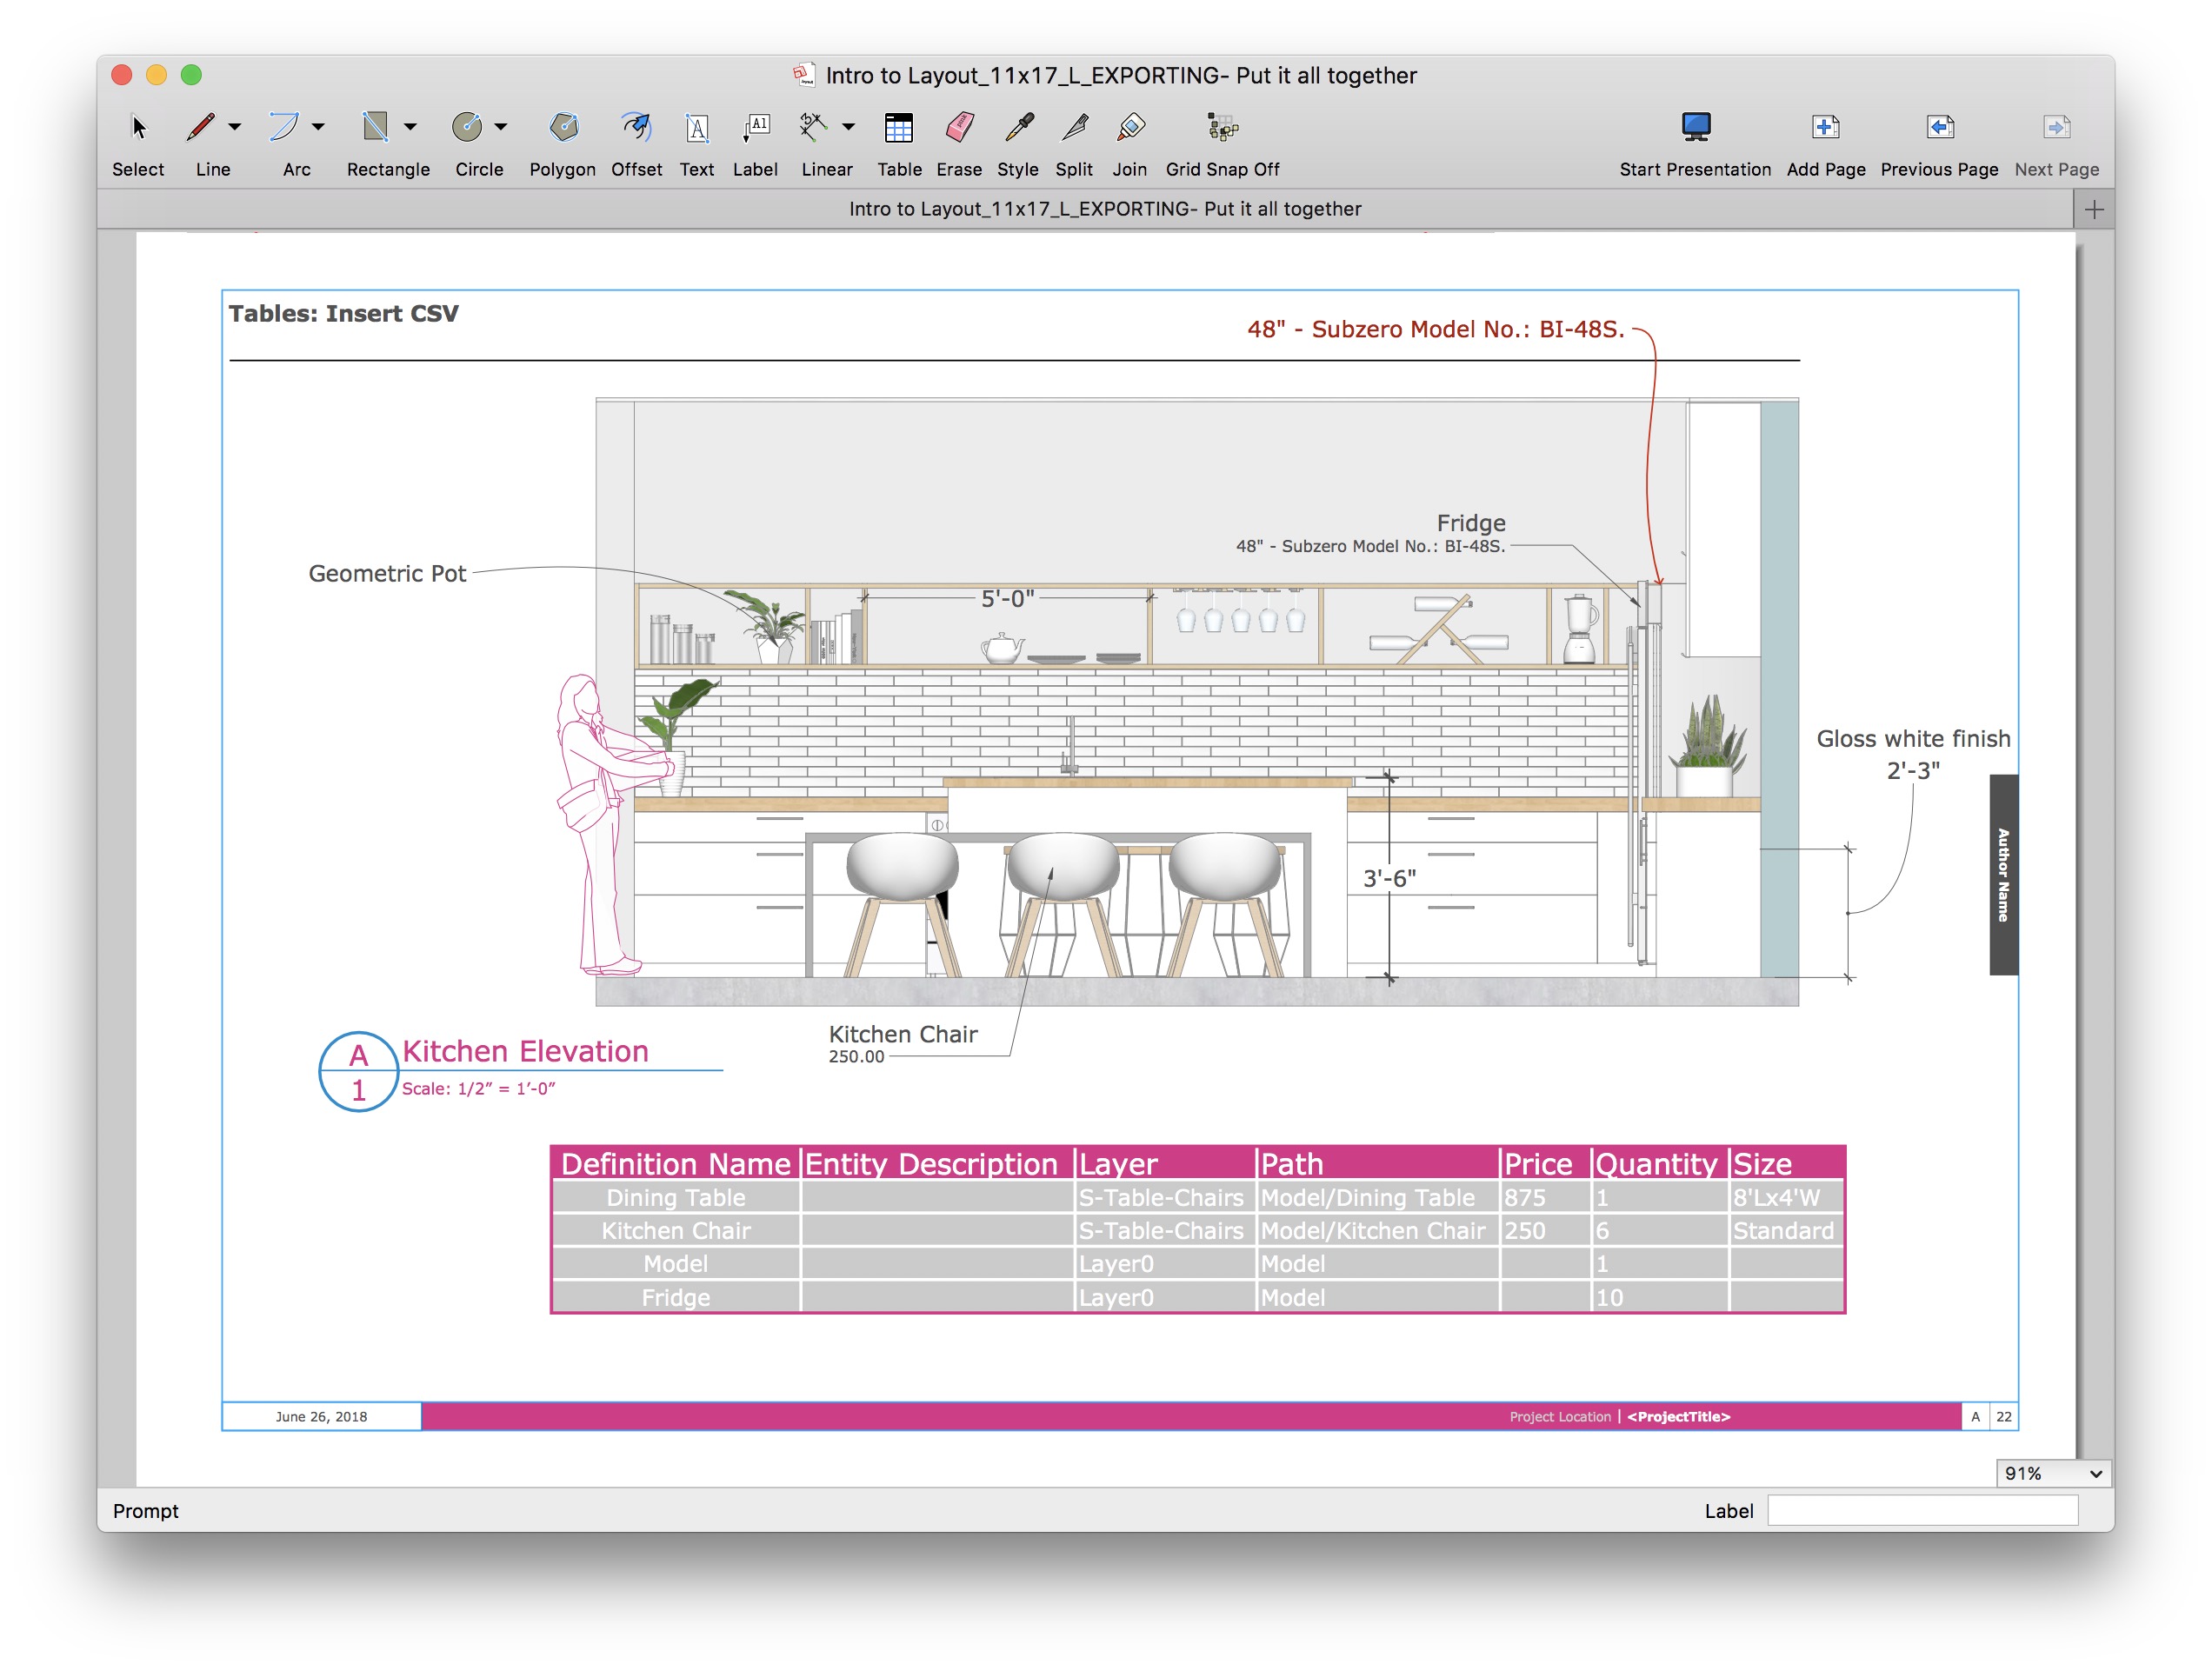Switch to the Intro to Layout document tab
This screenshot has width=2212, height=1671.
pyautogui.click(x=1104, y=209)
